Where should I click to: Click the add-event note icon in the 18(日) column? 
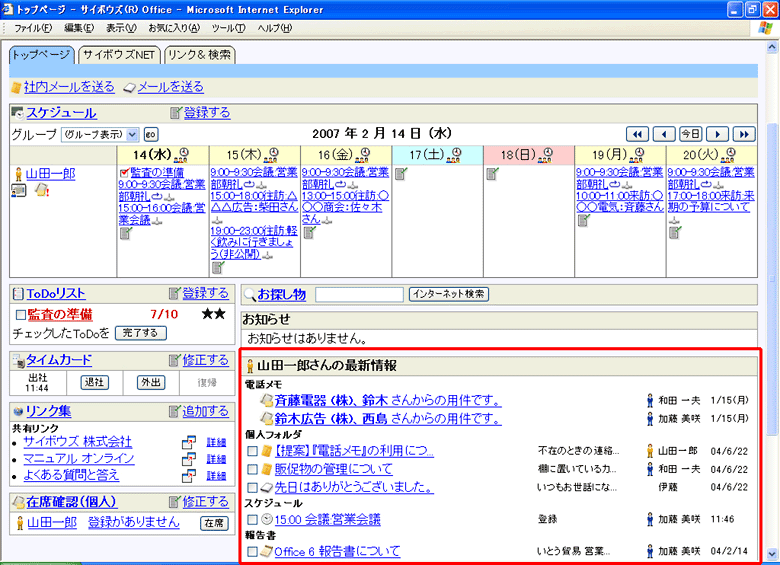tap(492, 174)
